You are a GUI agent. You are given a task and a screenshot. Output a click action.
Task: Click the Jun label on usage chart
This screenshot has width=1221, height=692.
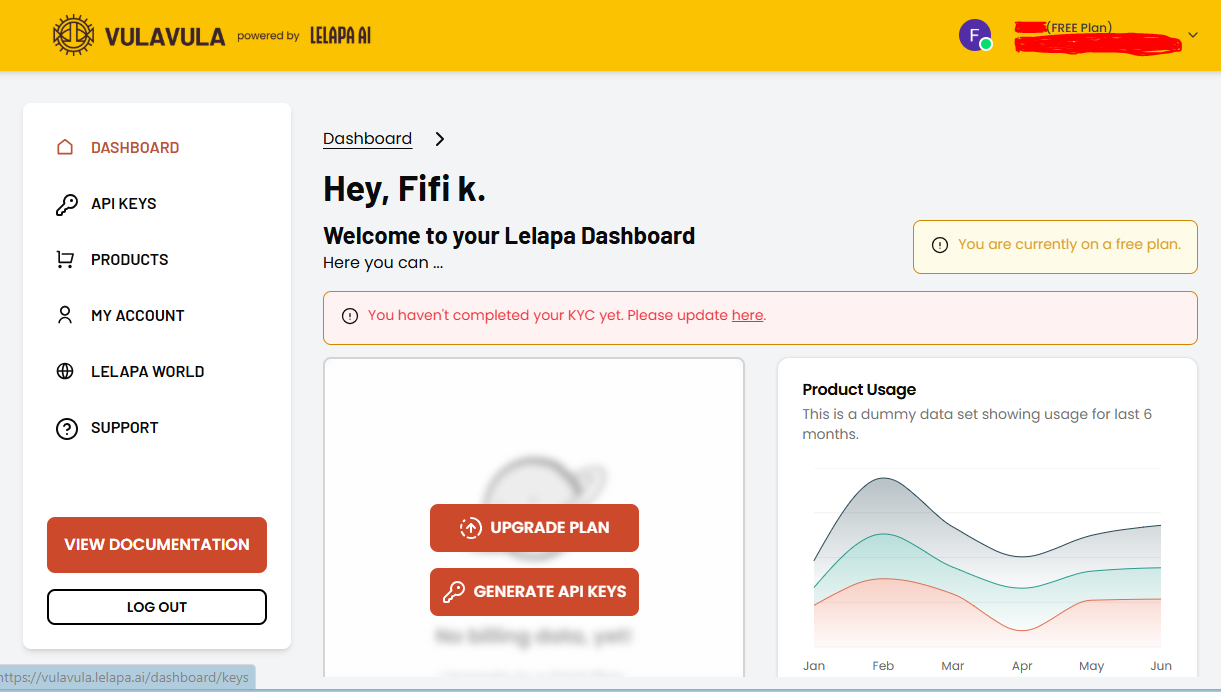click(x=1161, y=666)
